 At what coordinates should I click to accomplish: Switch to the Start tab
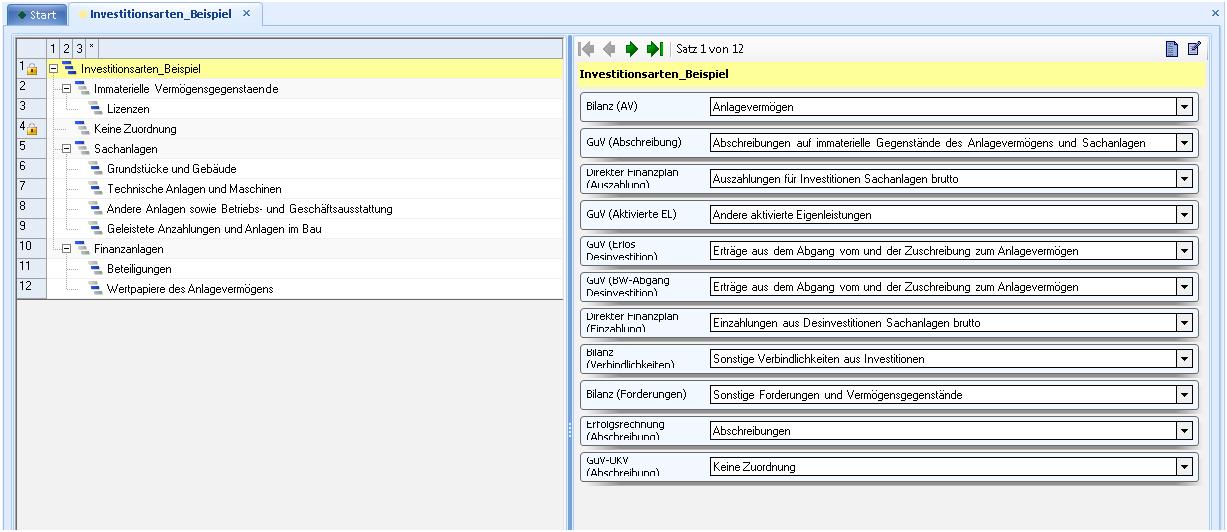pos(36,14)
